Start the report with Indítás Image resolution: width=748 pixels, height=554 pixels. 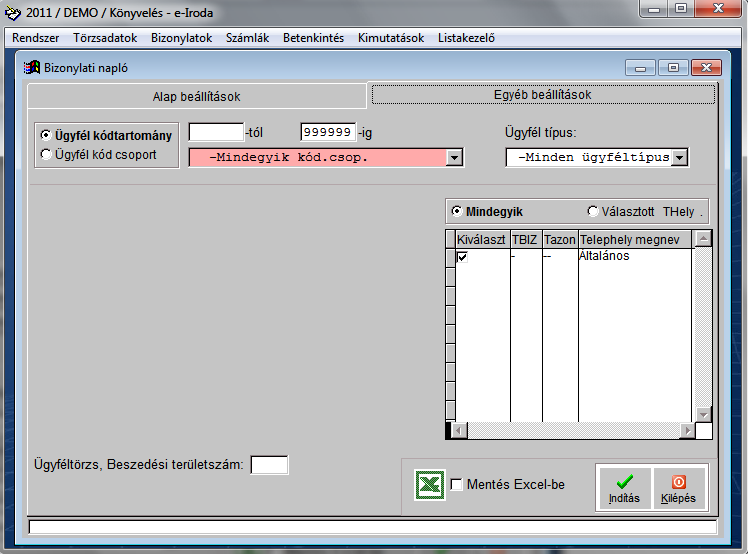point(624,488)
